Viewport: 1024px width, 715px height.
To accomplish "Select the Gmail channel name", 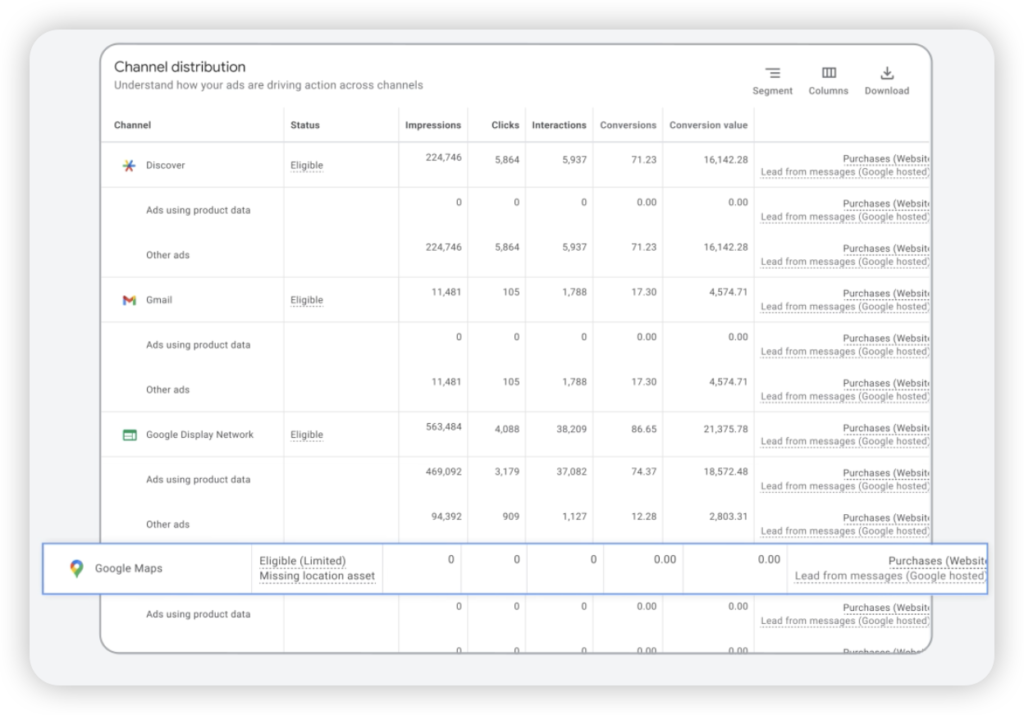I will [x=159, y=300].
